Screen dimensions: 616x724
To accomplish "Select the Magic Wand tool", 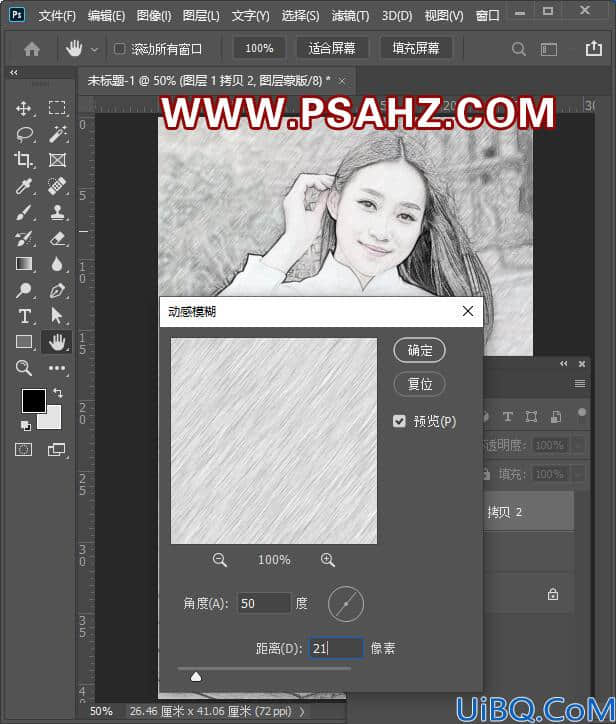I will 57,134.
